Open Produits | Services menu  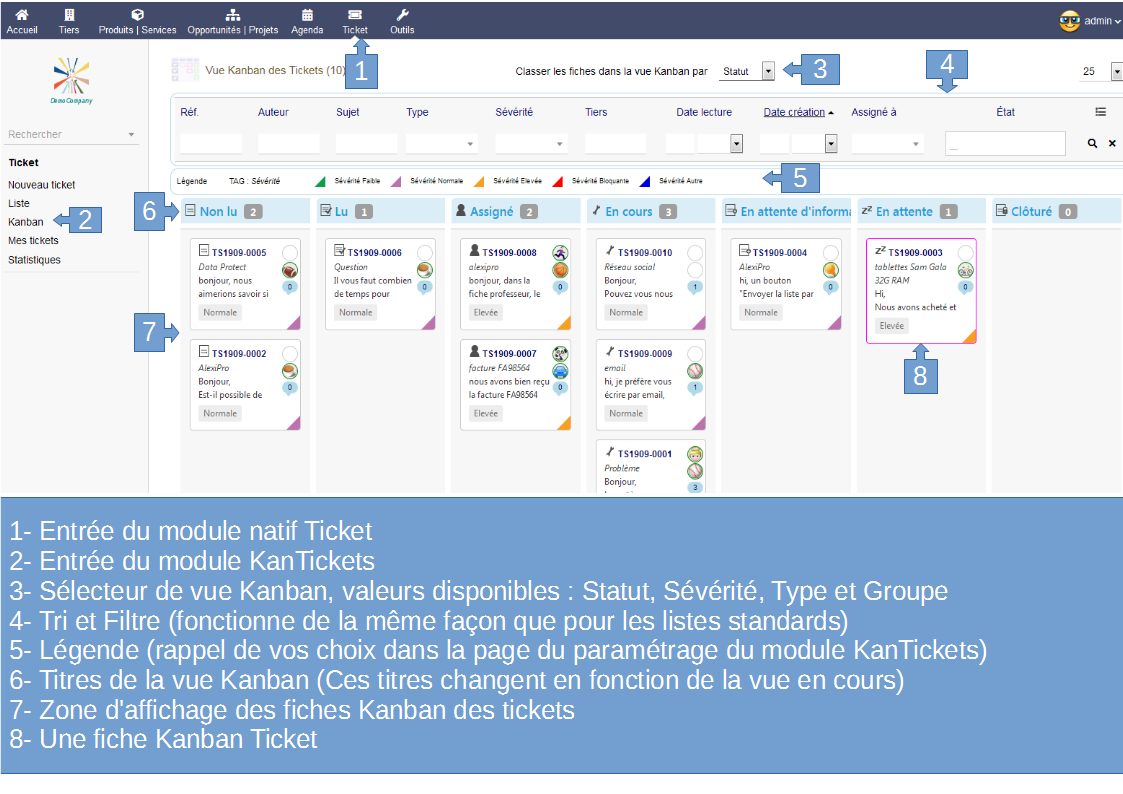click(x=137, y=20)
